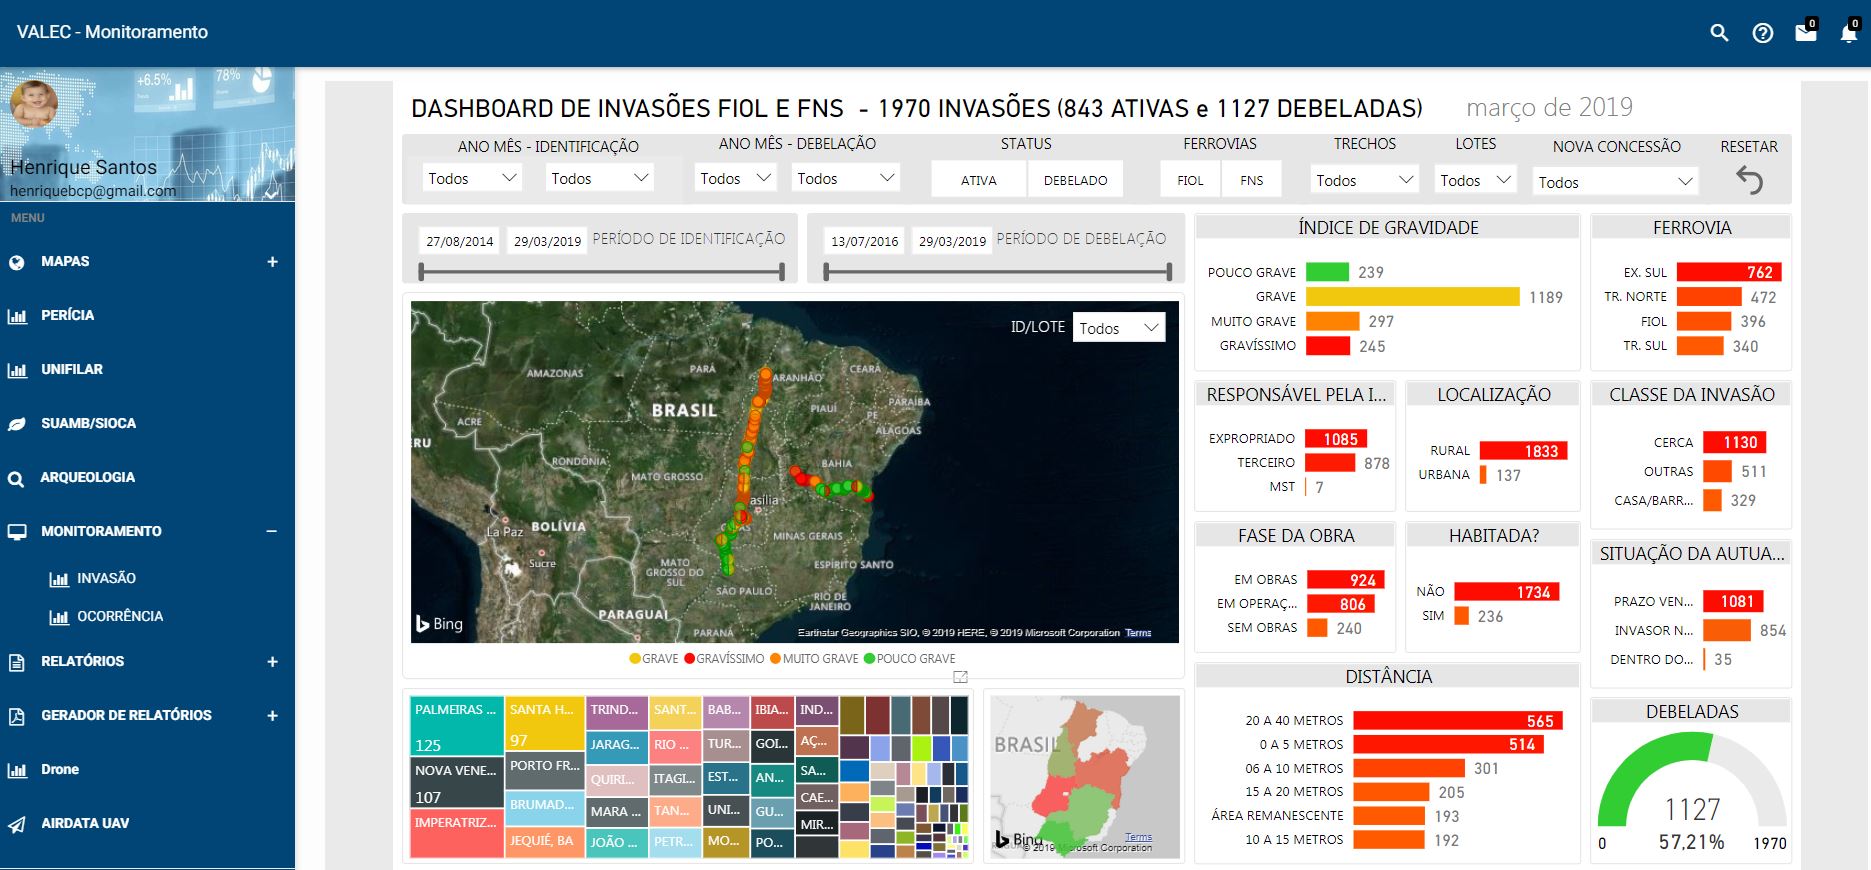Image resolution: width=1871 pixels, height=870 pixels.
Task: Toggle the FNS railway filter button
Action: (x=1251, y=180)
